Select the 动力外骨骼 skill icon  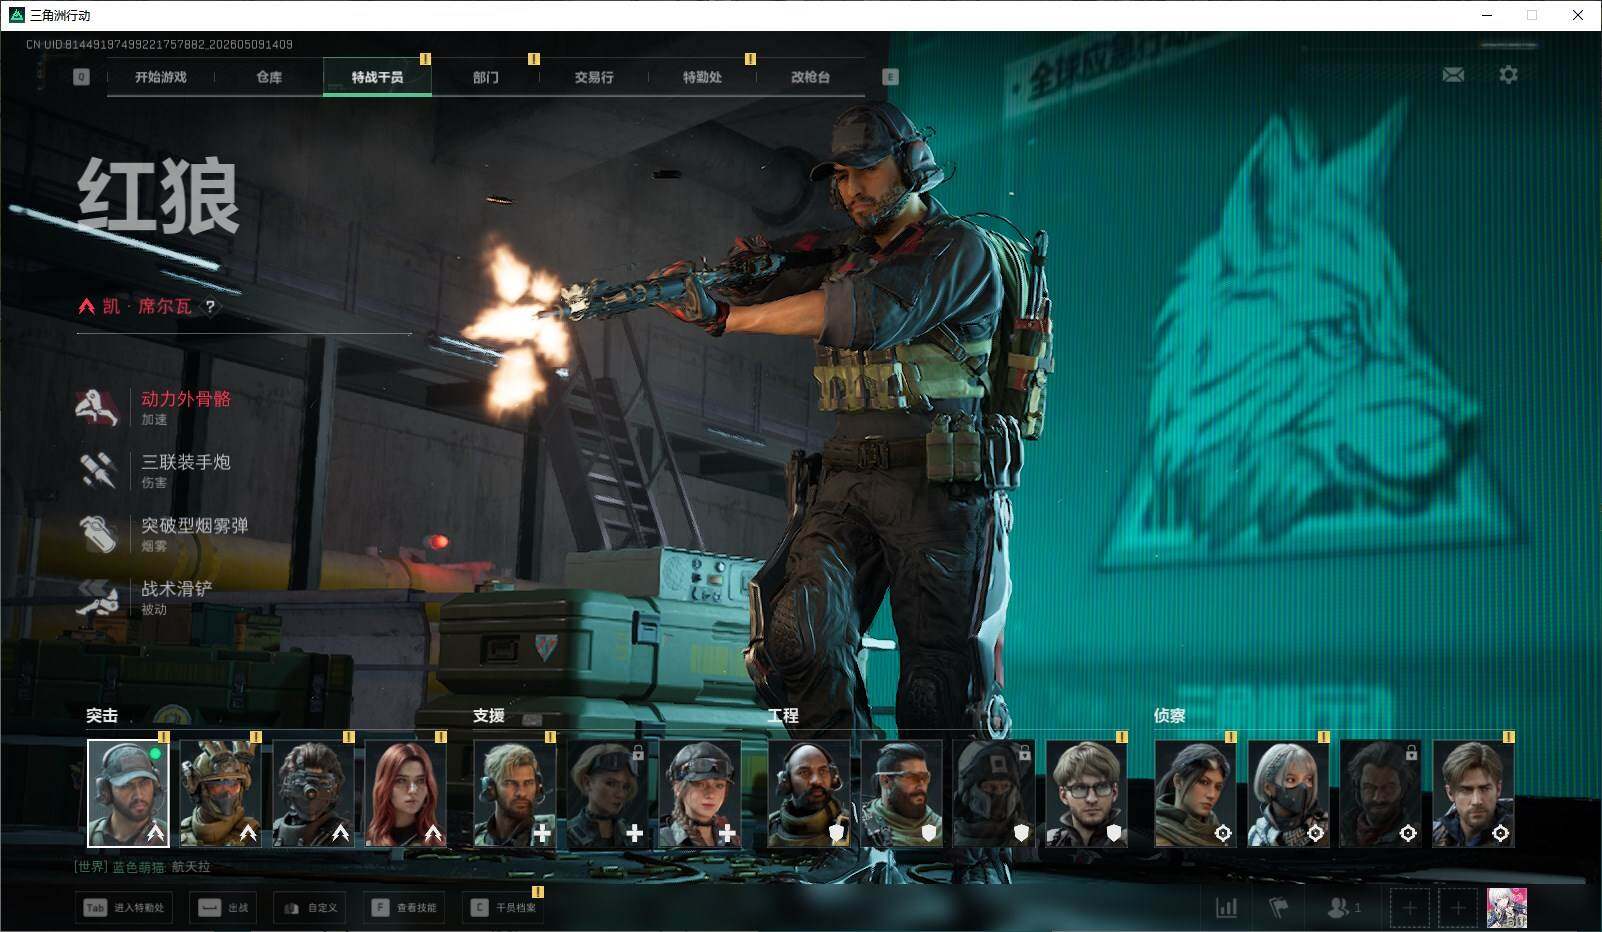(x=98, y=406)
